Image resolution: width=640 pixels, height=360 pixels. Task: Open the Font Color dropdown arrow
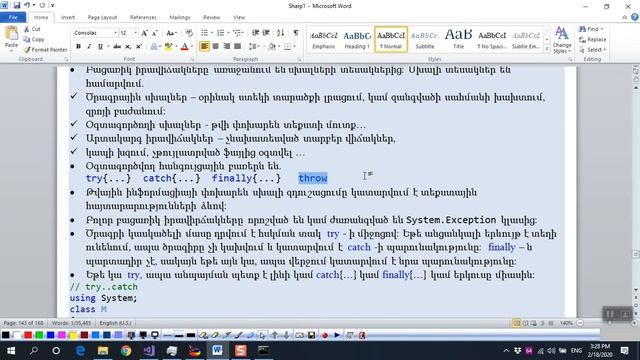pyautogui.click(x=192, y=47)
